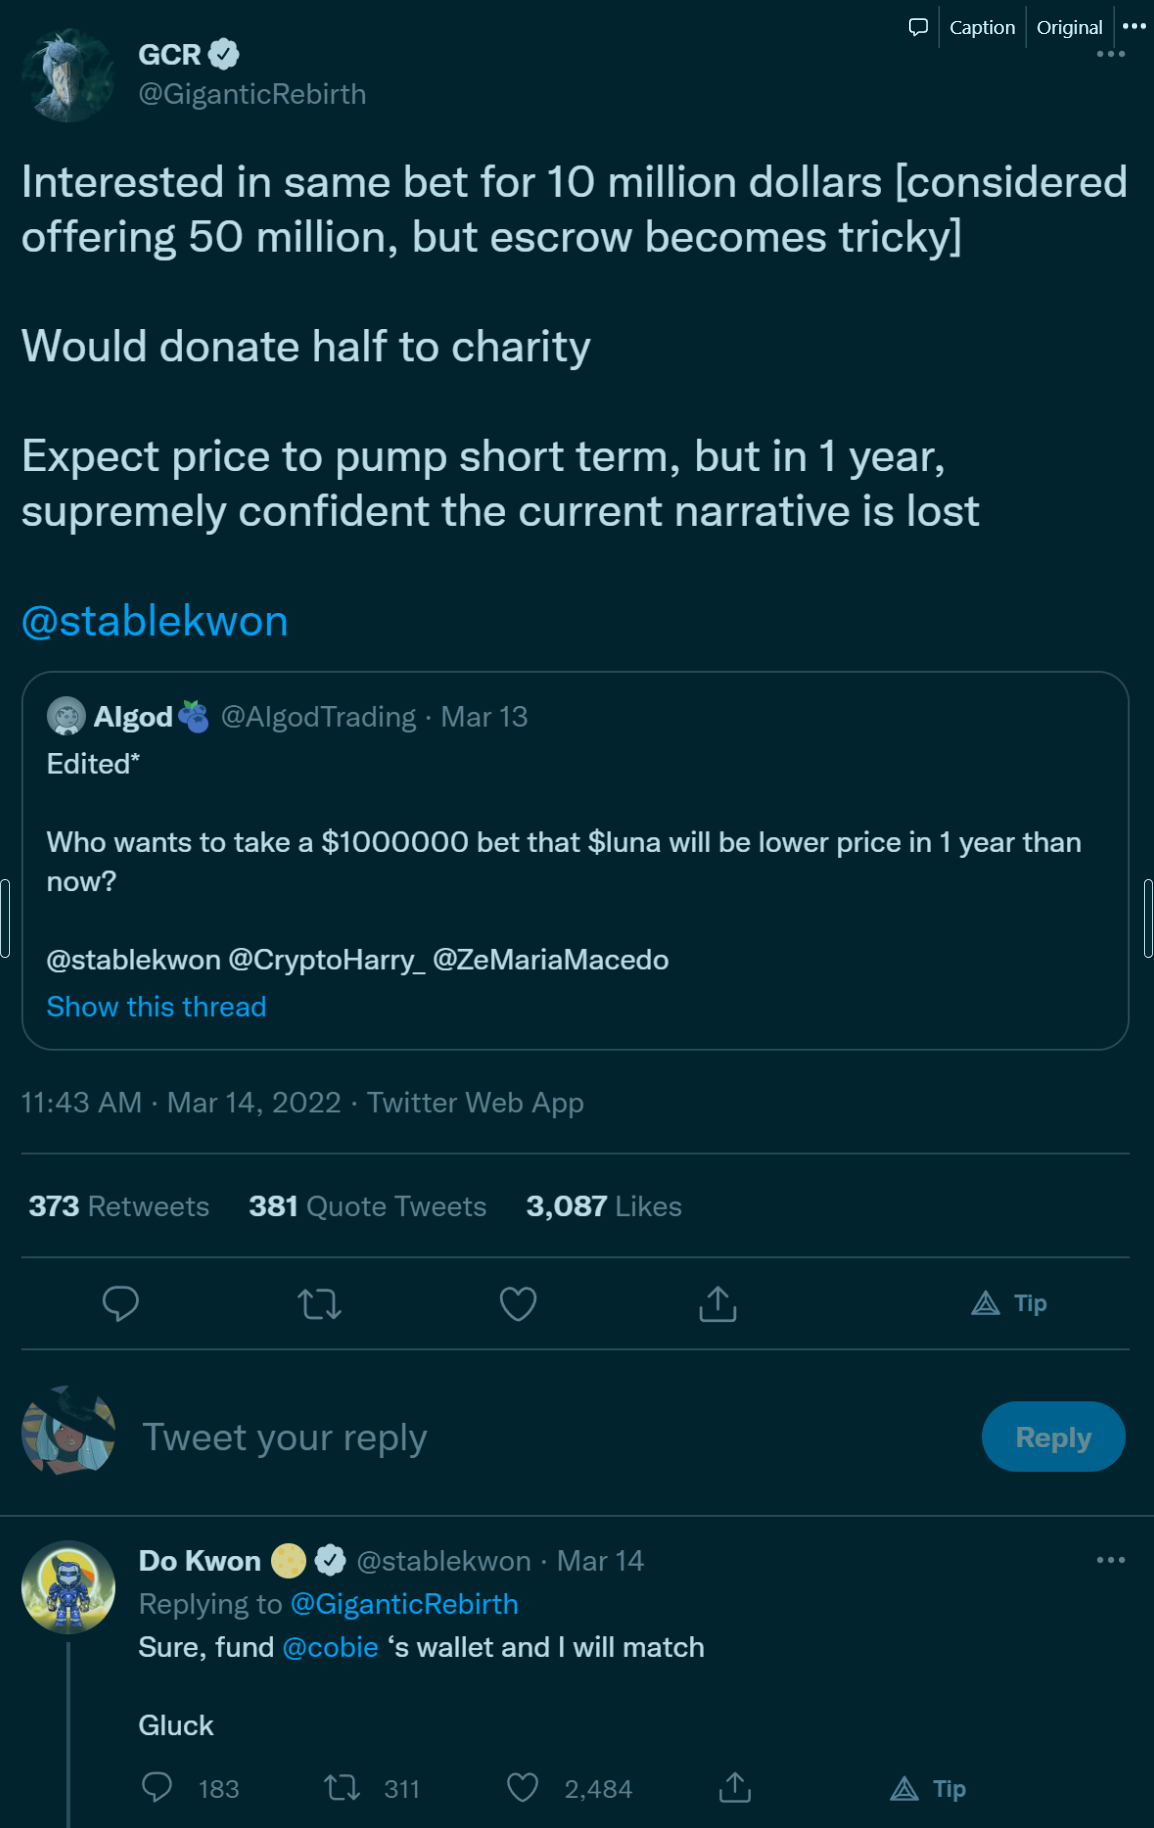Viewport: 1154px width, 1828px height.
Task: Retweet GCR's main tweet
Action: tap(319, 1303)
